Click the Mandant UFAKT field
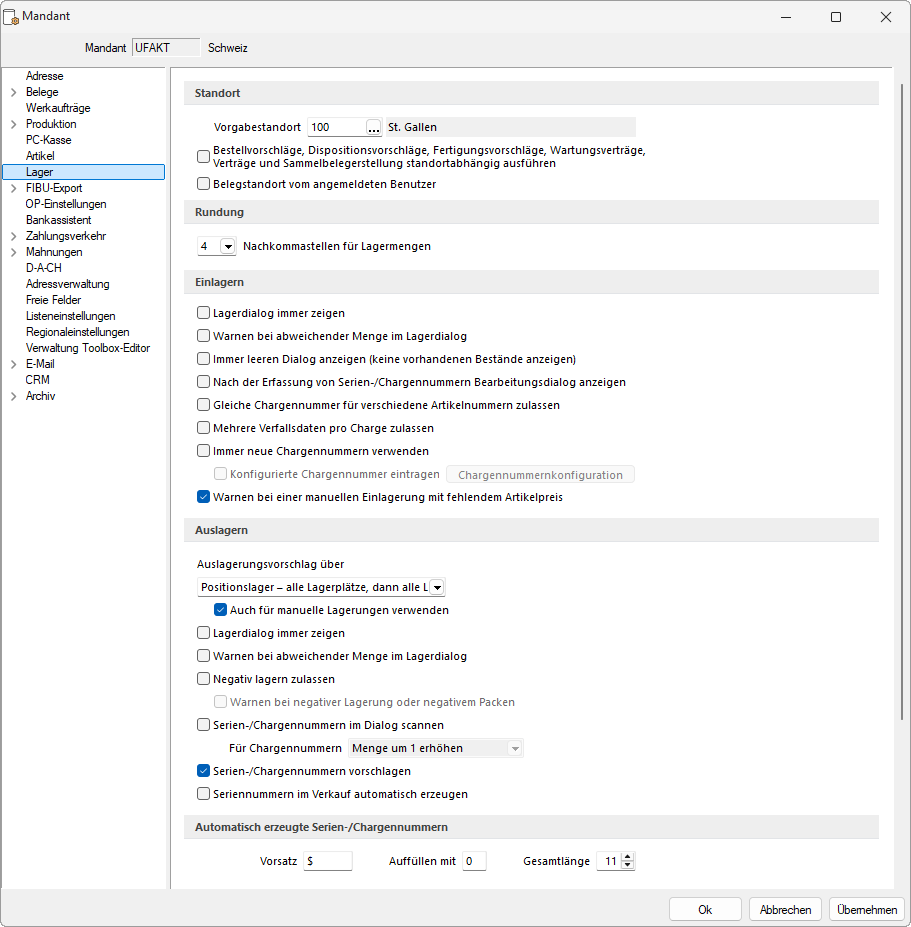The image size is (911, 927). [x=166, y=48]
